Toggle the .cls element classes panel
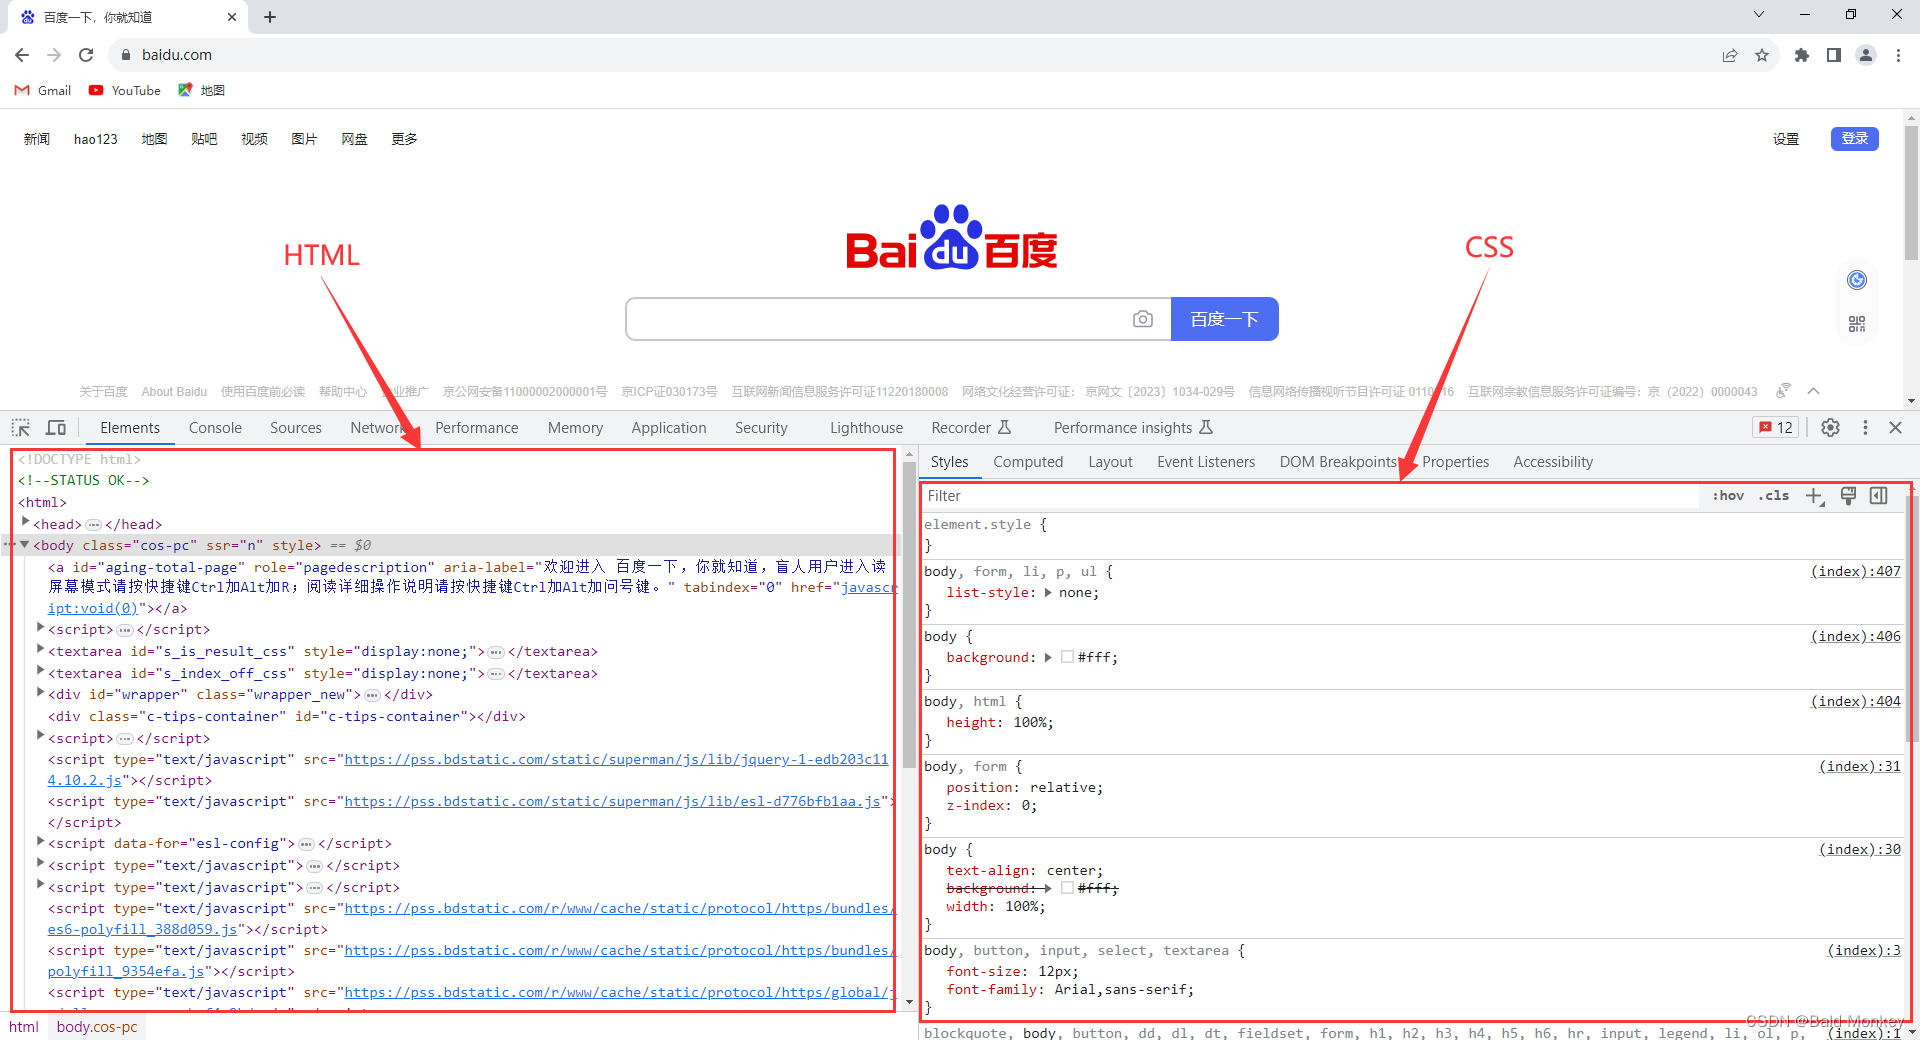The height and width of the screenshot is (1040, 1920). pos(1774,496)
